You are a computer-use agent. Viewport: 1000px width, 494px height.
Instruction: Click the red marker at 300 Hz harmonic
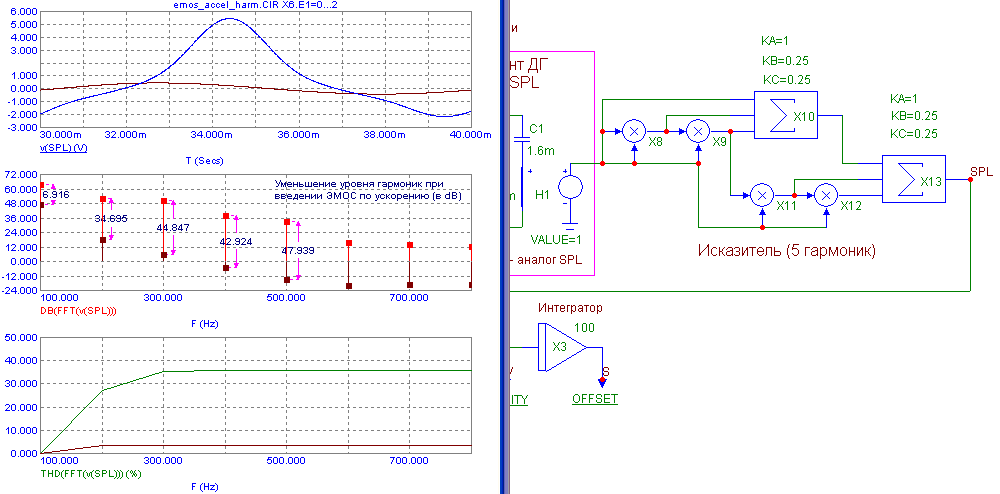click(164, 201)
